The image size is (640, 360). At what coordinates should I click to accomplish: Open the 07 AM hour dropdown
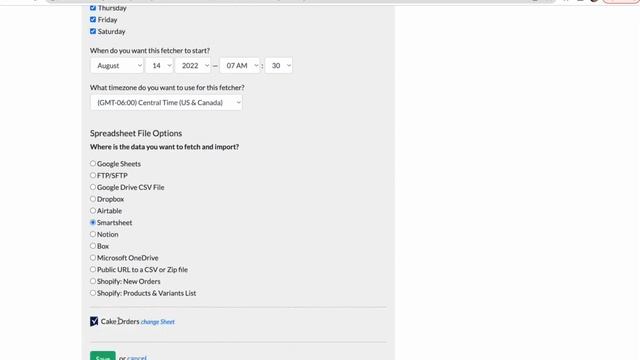[240, 66]
